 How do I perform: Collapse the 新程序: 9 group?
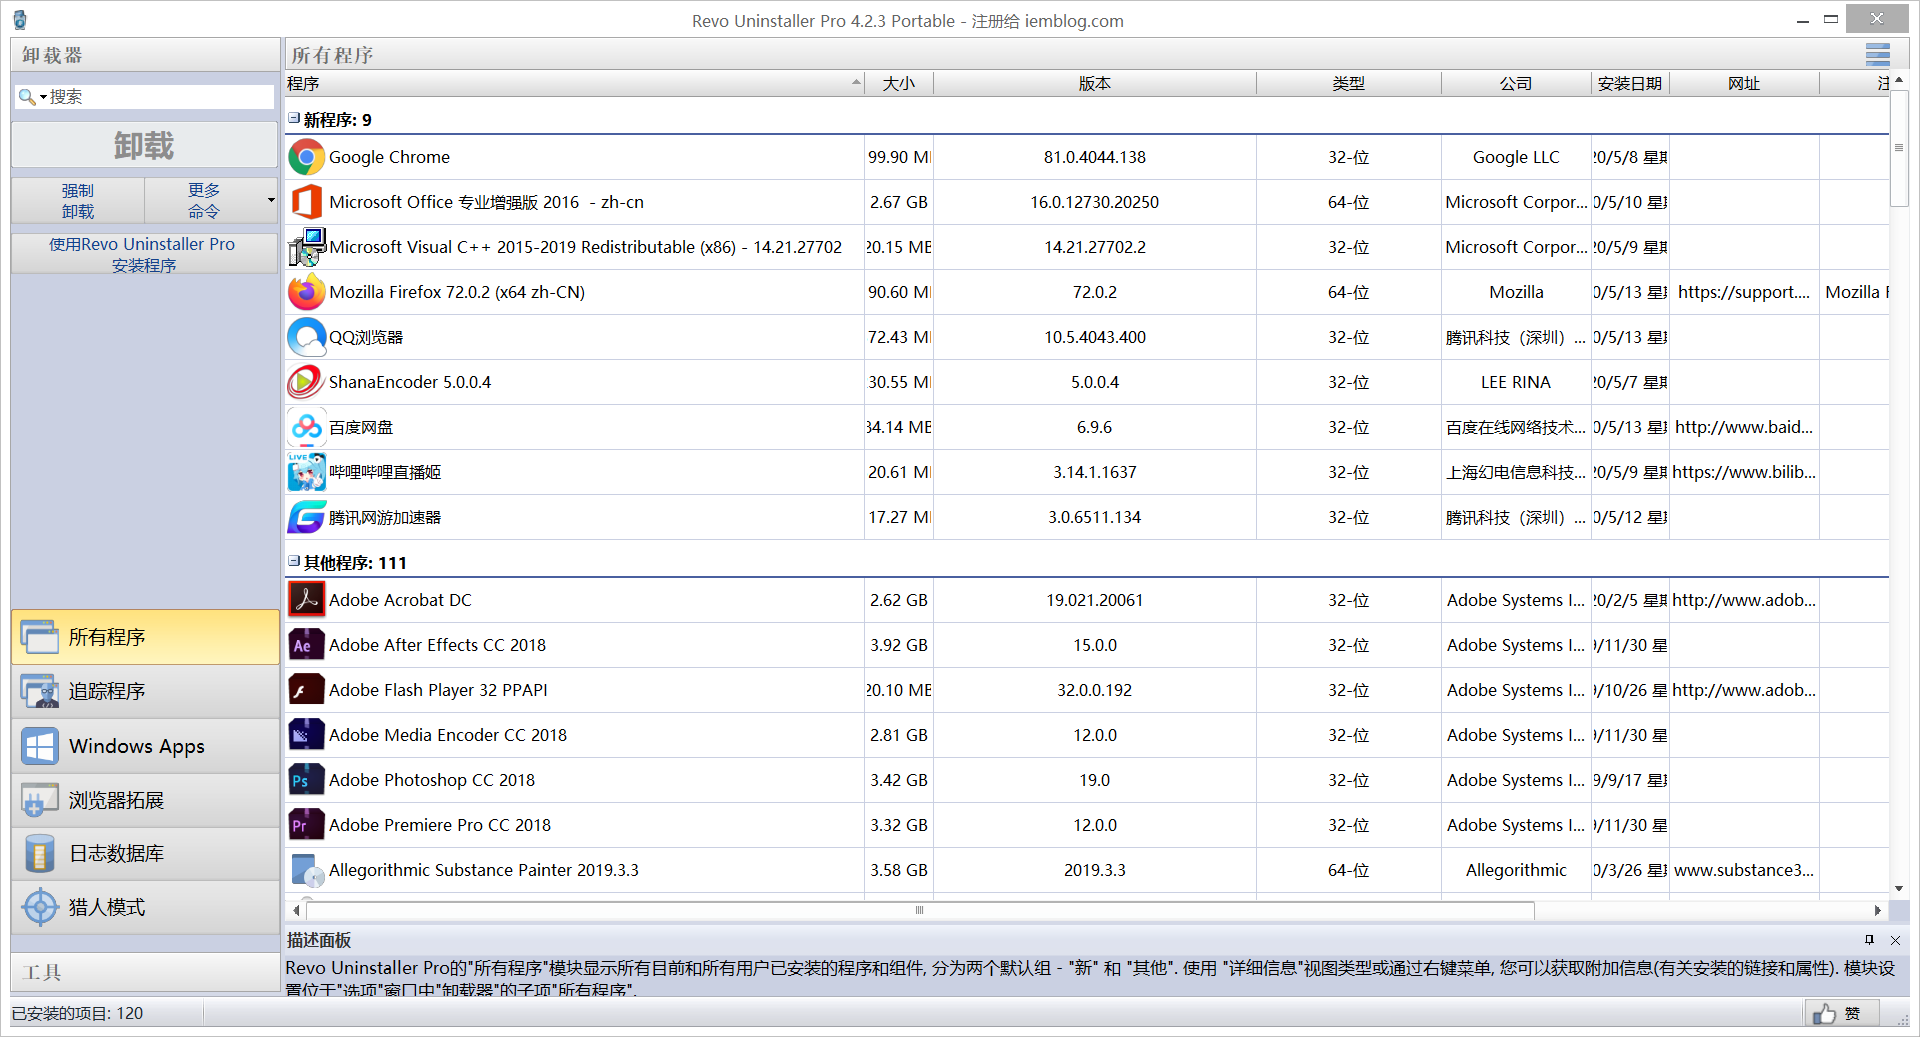point(294,118)
